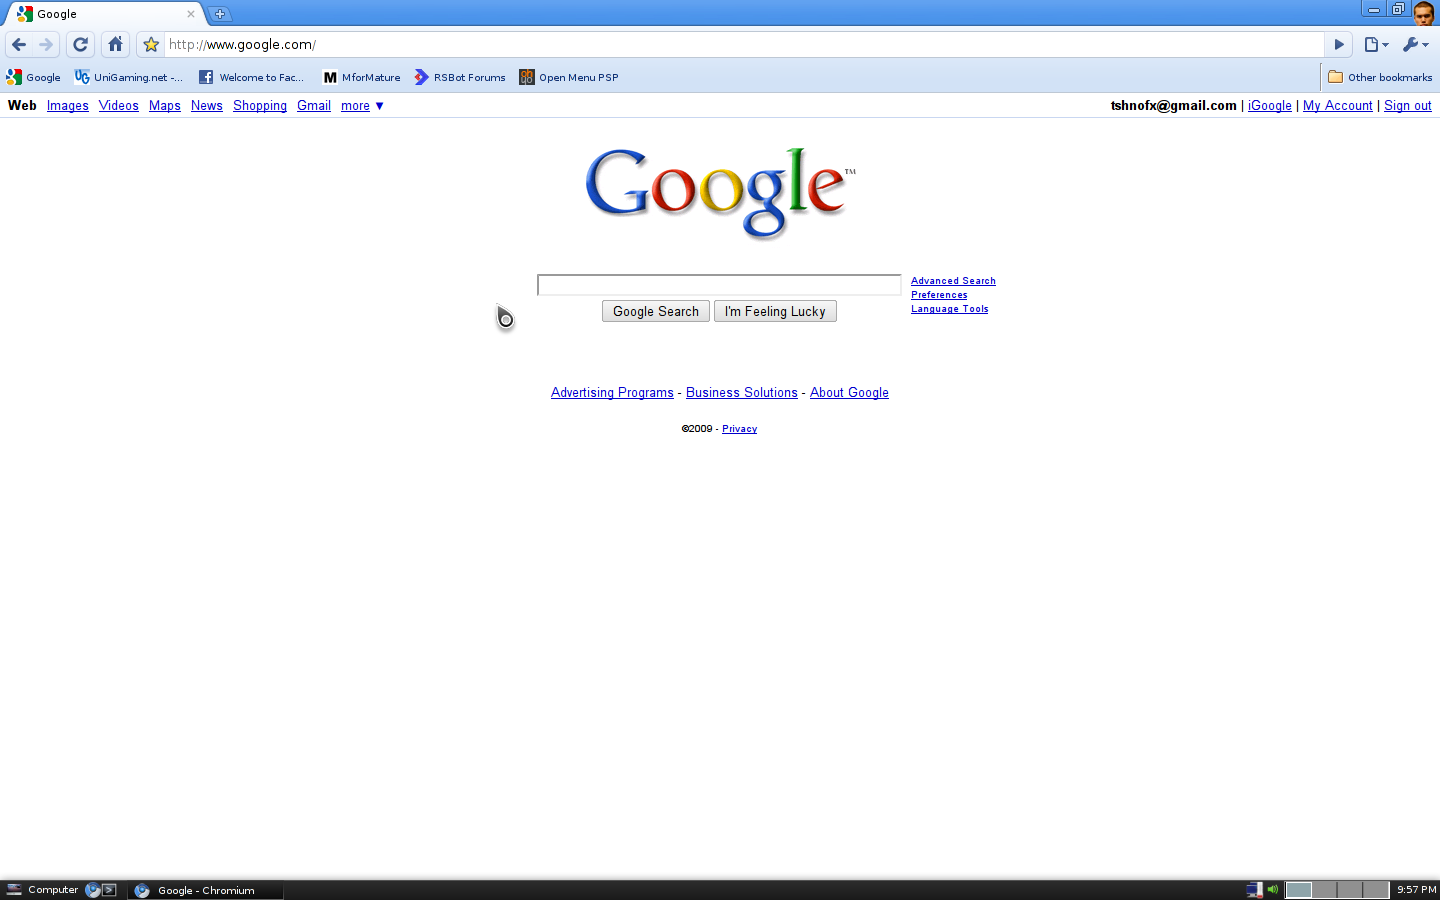This screenshot has width=1440, height=900.
Task: Open the page control menu
Action: (1377, 44)
